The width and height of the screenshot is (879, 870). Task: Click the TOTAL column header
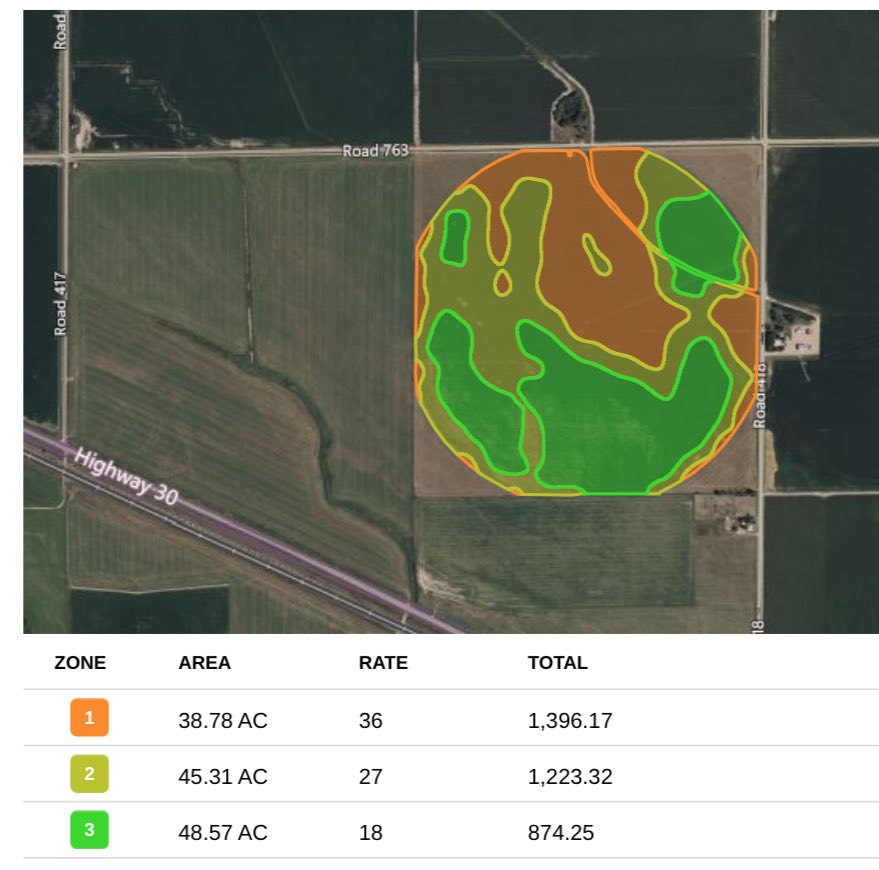558,663
